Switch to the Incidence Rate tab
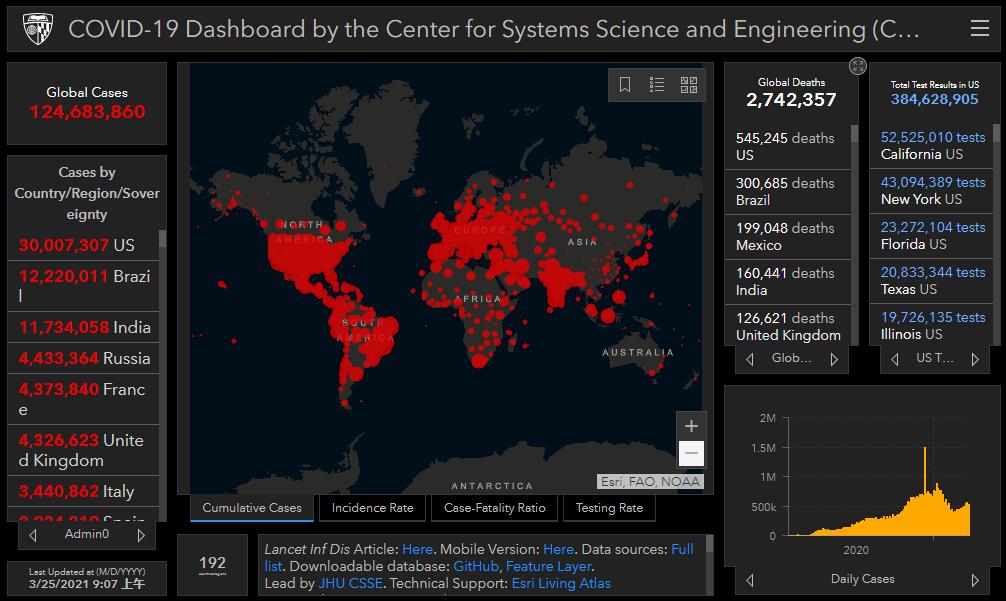Viewport: 1006px width, 601px height. pyautogui.click(x=372, y=508)
